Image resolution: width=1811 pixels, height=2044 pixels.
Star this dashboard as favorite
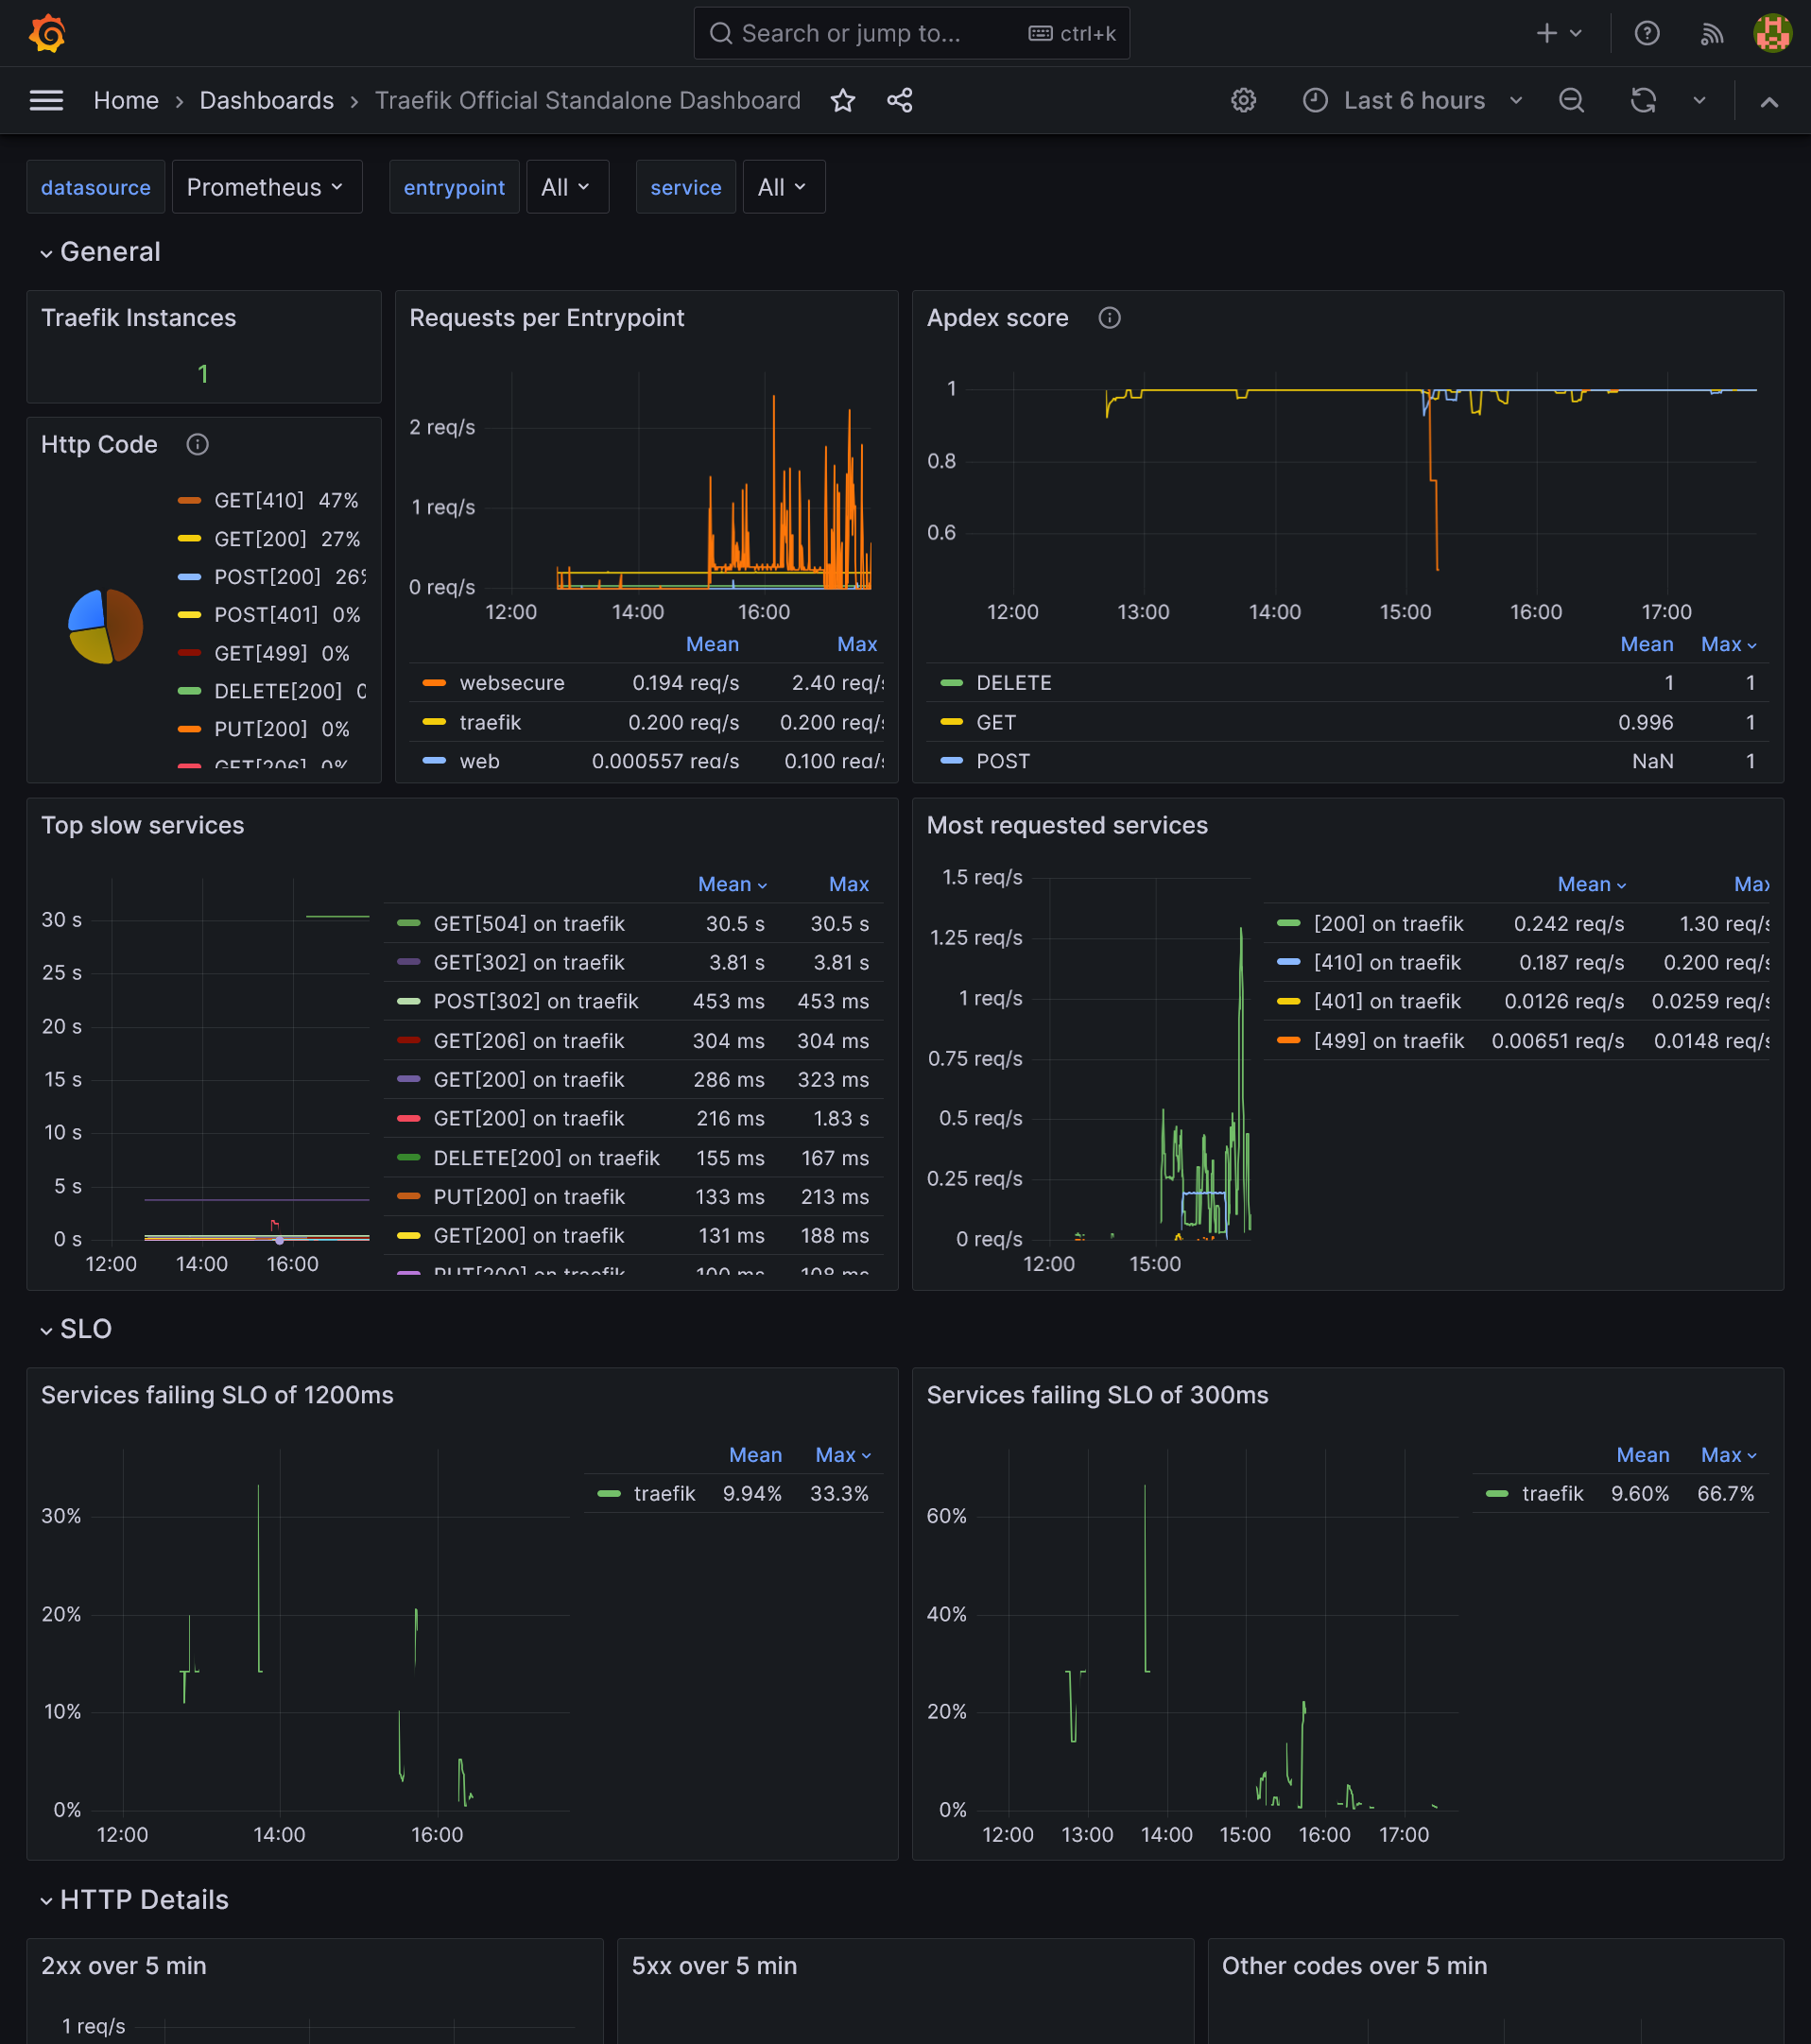(842, 100)
